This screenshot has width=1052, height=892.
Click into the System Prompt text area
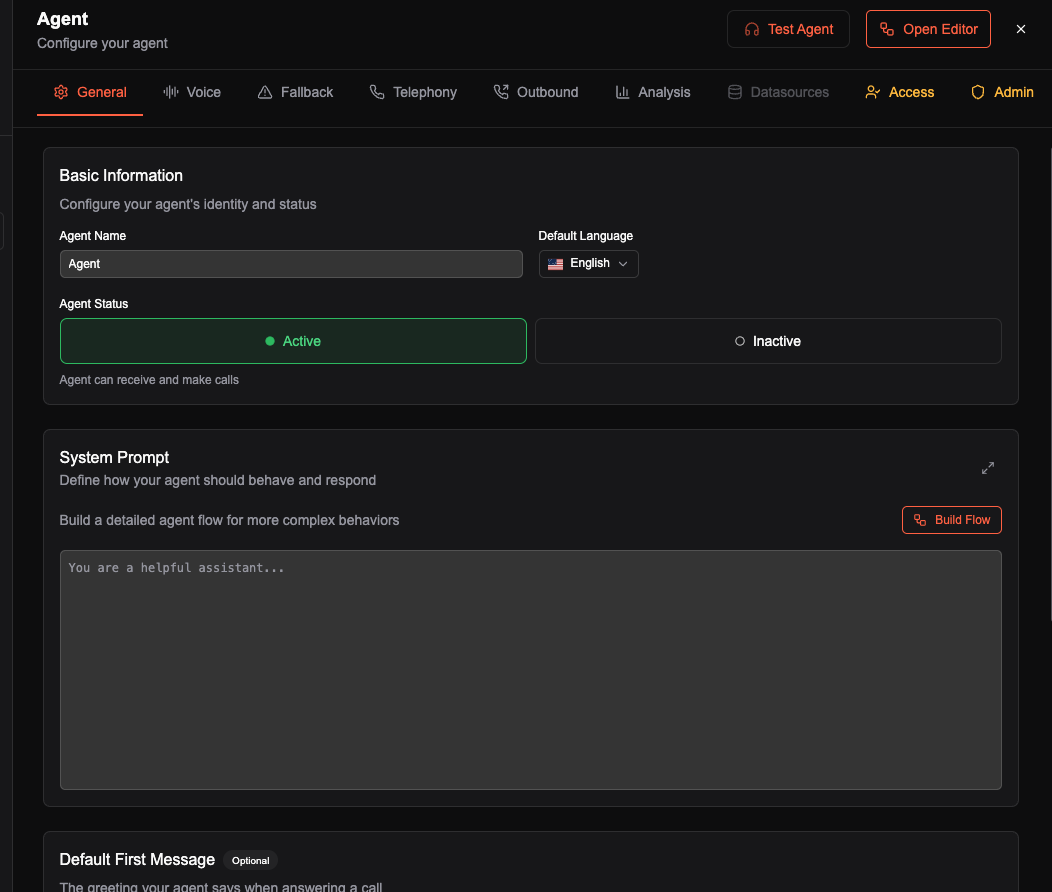point(531,670)
